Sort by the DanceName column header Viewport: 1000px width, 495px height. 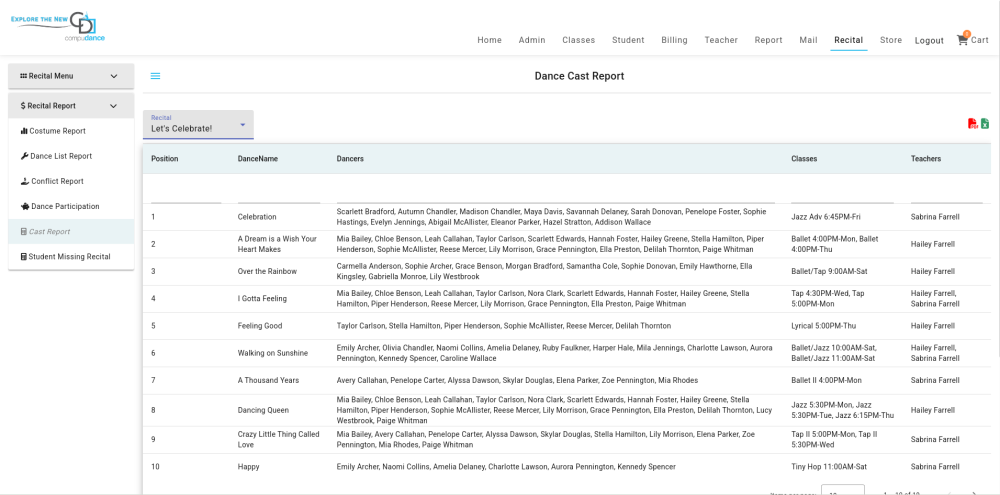click(x=258, y=159)
